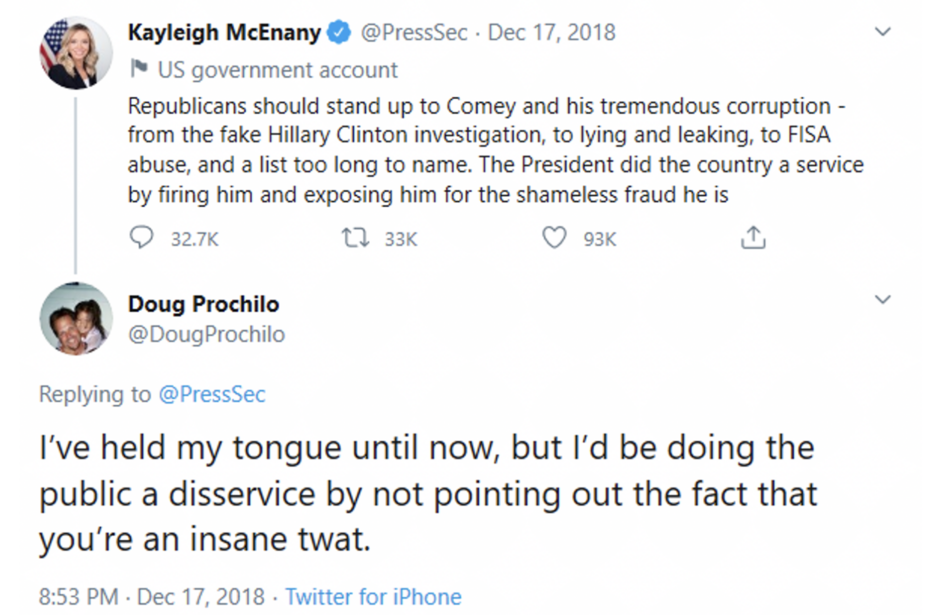This screenshot has height=615, width=930.
Task: Click the reply text starting "I've held my tongue"
Action: coord(427,493)
